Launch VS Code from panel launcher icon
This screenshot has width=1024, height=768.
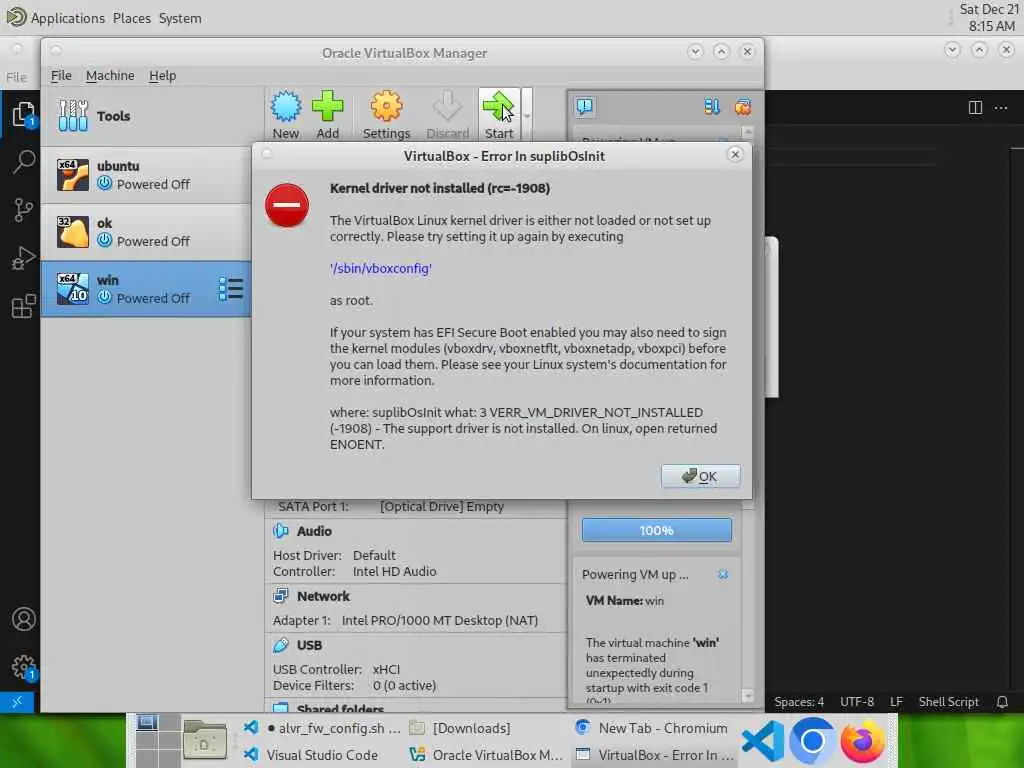coord(763,741)
